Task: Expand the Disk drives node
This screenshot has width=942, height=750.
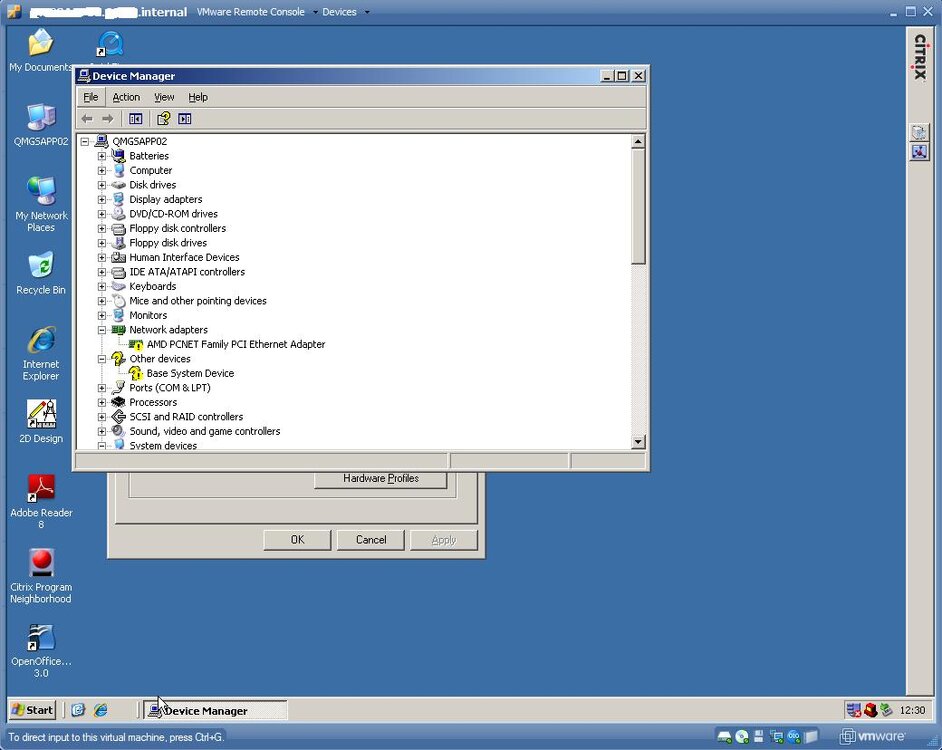Action: [x=102, y=185]
